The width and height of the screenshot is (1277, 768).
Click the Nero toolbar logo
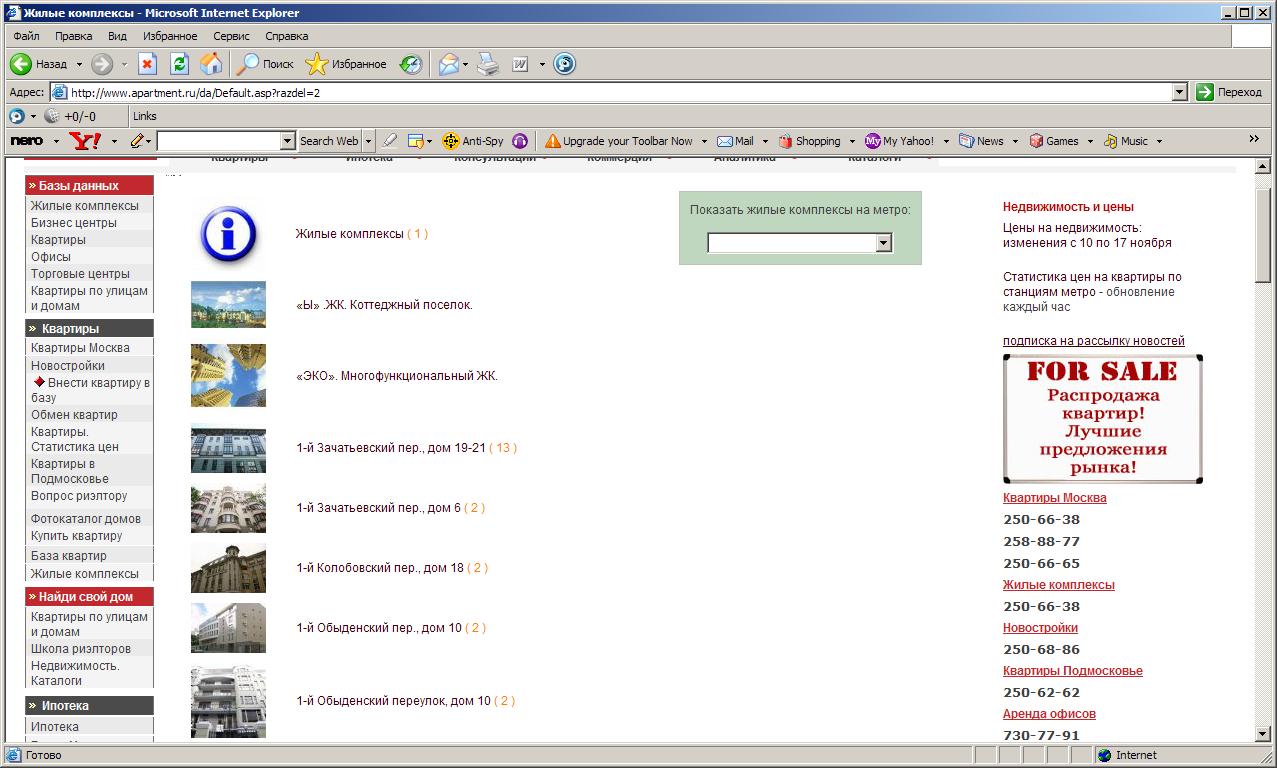(27, 141)
